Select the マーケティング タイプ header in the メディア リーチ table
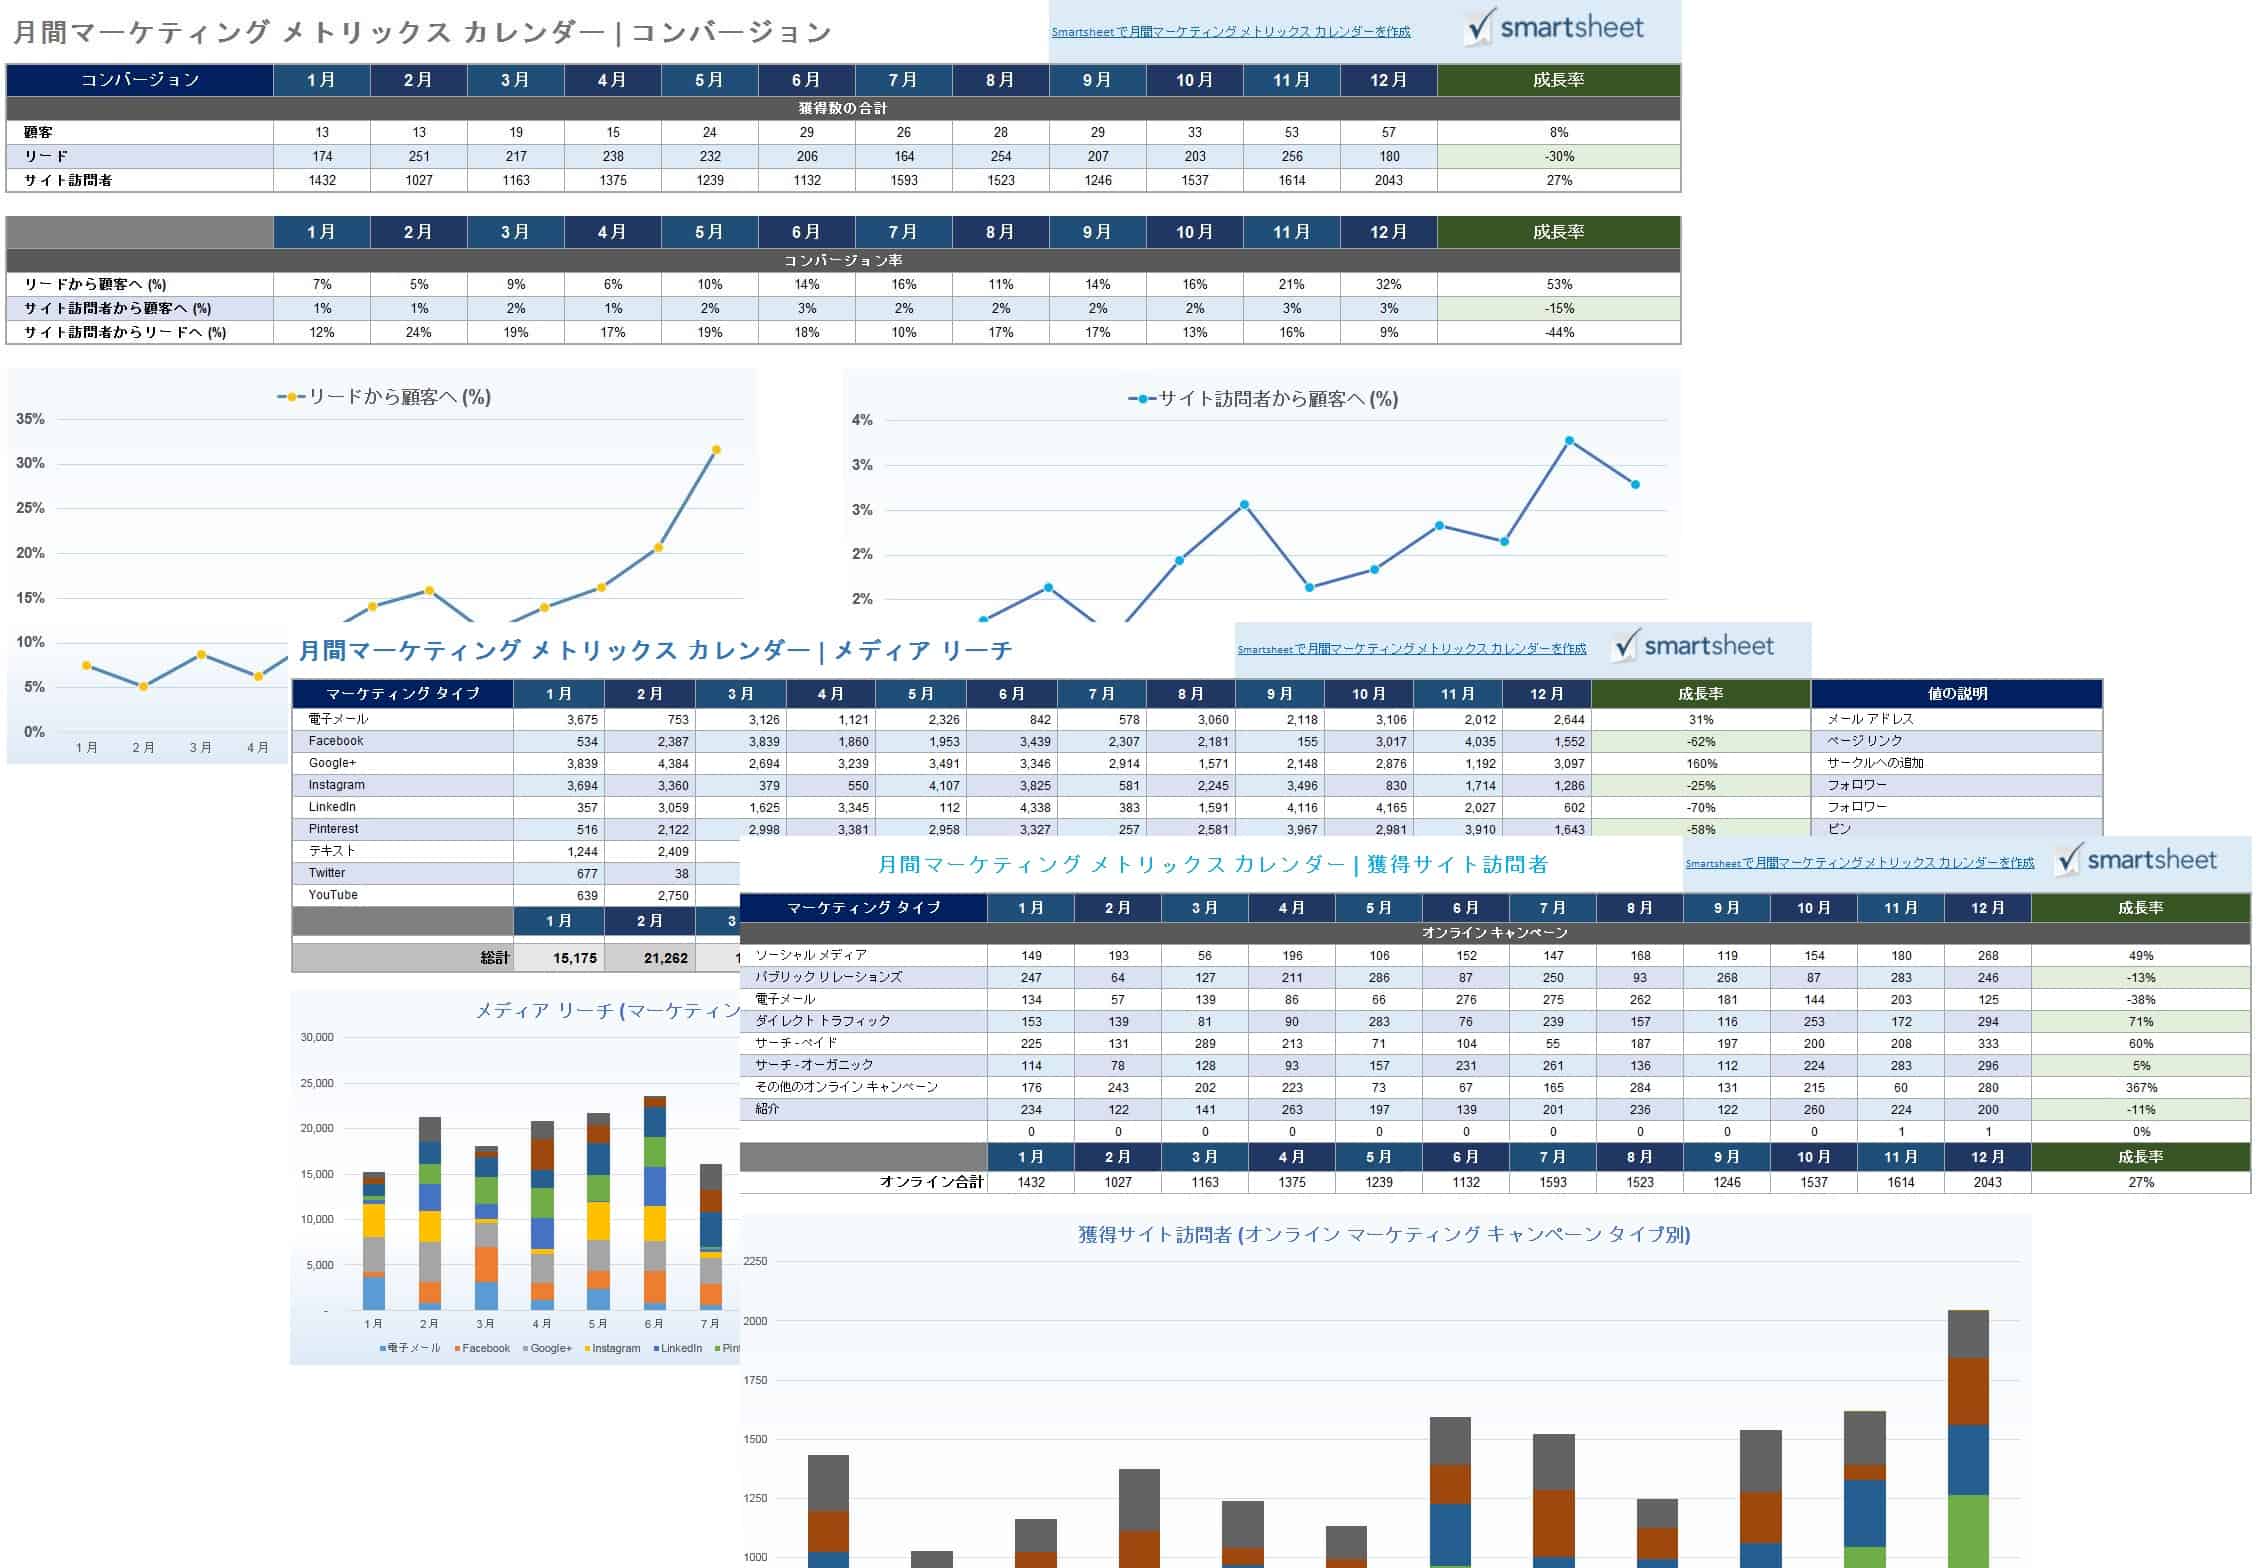Viewport: 2256px width, 1568px height. (x=403, y=694)
